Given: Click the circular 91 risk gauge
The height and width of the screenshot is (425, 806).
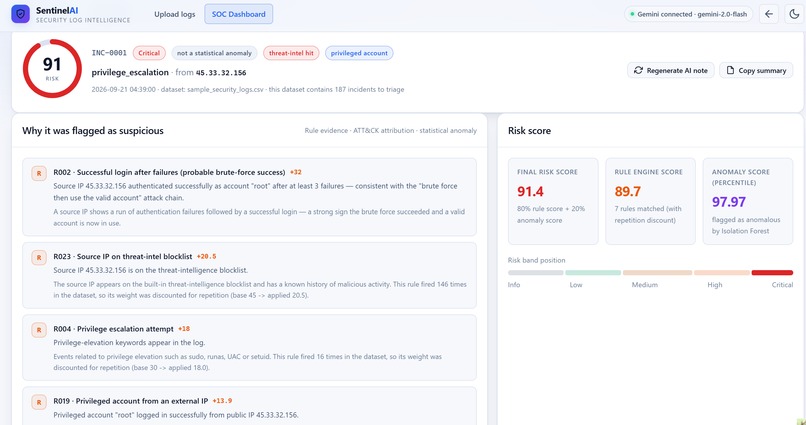Looking at the screenshot, I should tap(52, 68).
